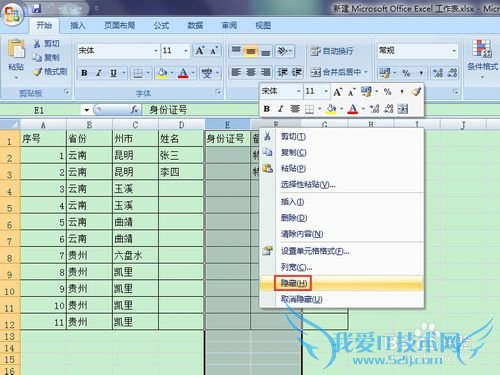This screenshot has height=375, width=500.
Task: Enable wrap text 自动换行
Action: point(332,51)
